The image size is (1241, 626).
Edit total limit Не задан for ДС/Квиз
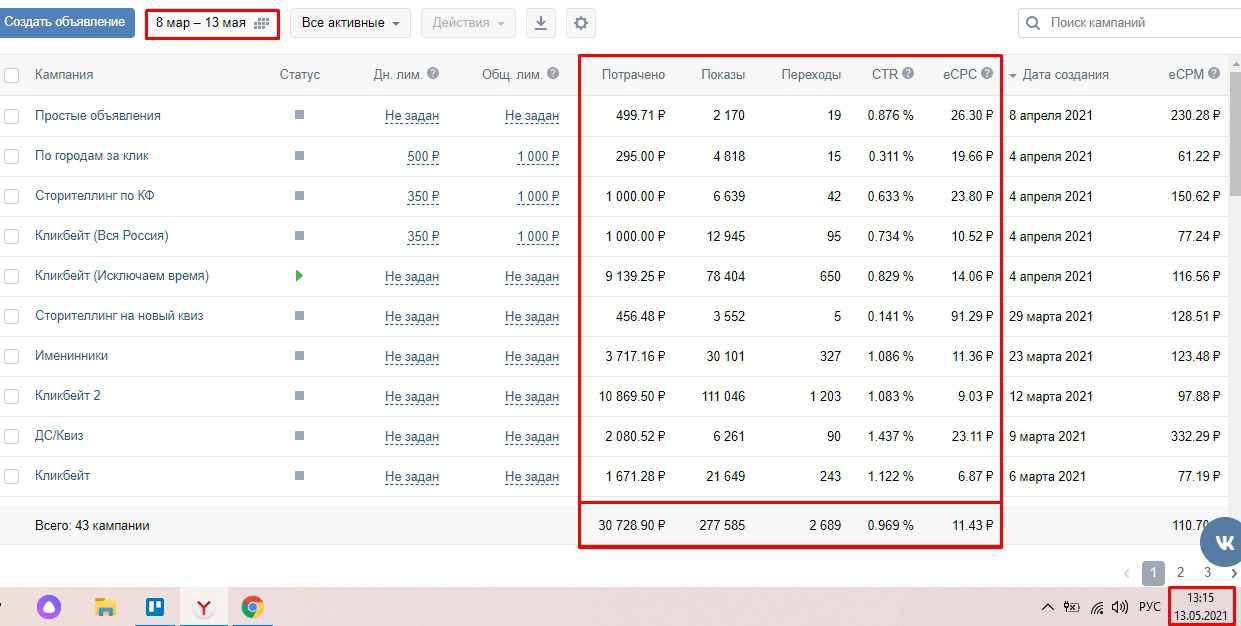(532, 436)
